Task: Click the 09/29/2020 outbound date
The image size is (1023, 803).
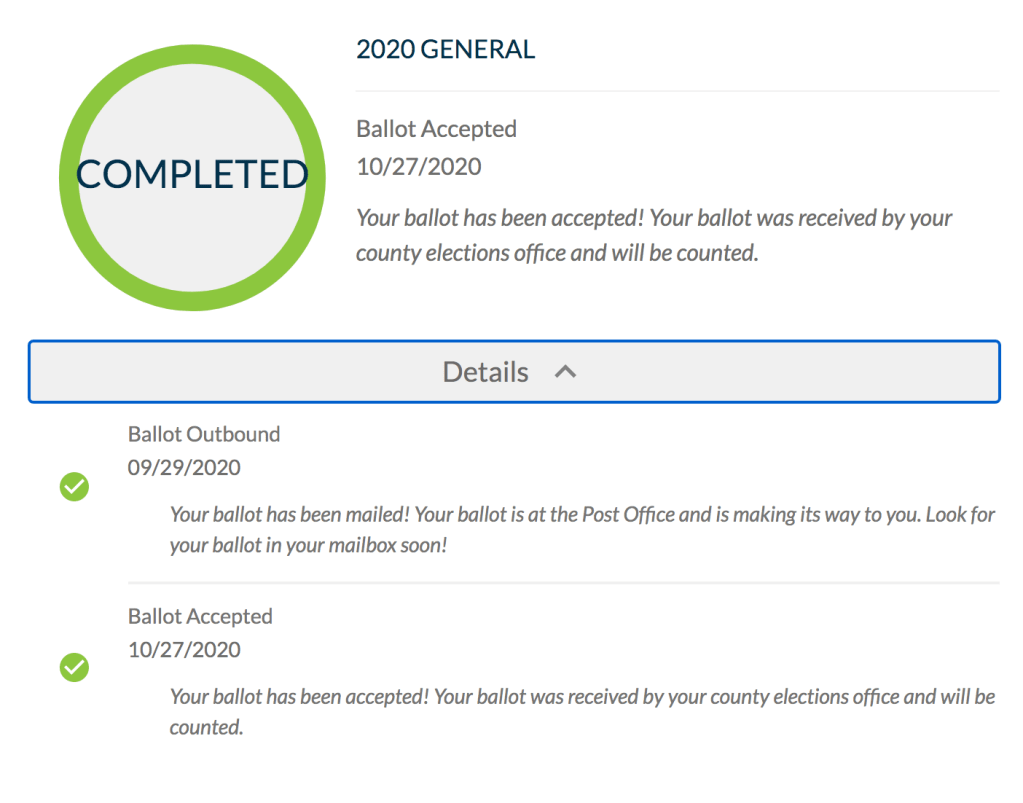Action: [184, 468]
